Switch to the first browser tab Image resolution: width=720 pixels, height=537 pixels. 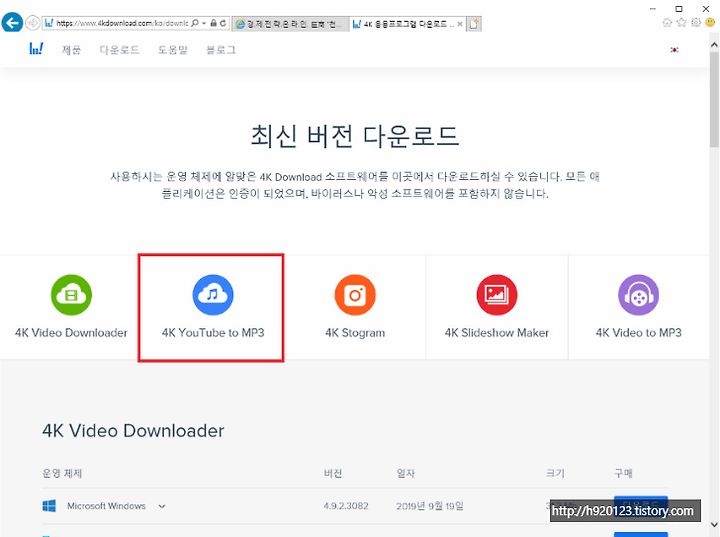pos(290,24)
